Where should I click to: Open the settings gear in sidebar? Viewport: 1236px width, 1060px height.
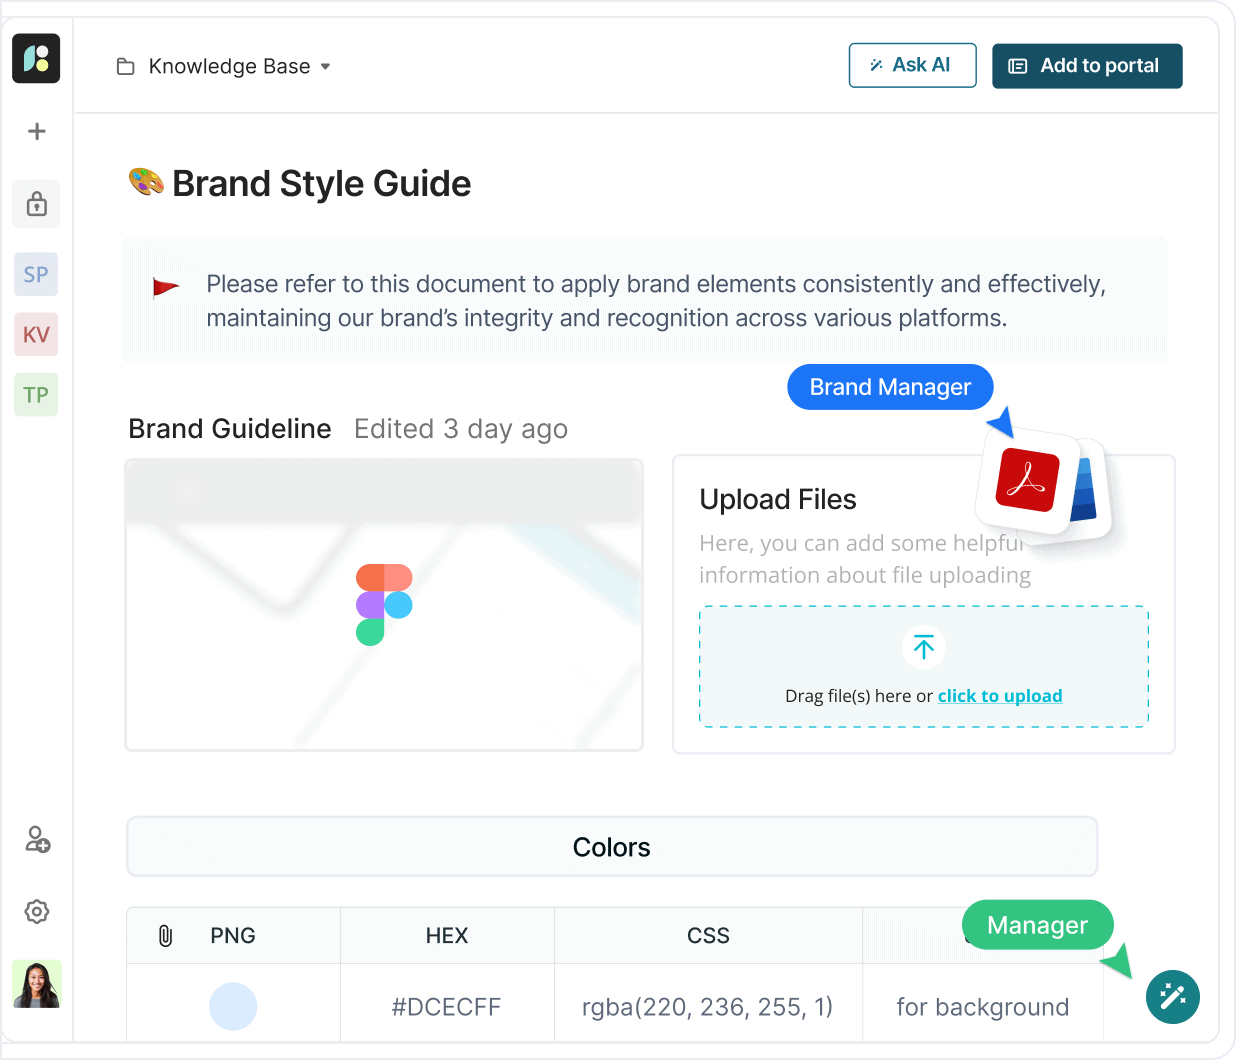point(37,911)
